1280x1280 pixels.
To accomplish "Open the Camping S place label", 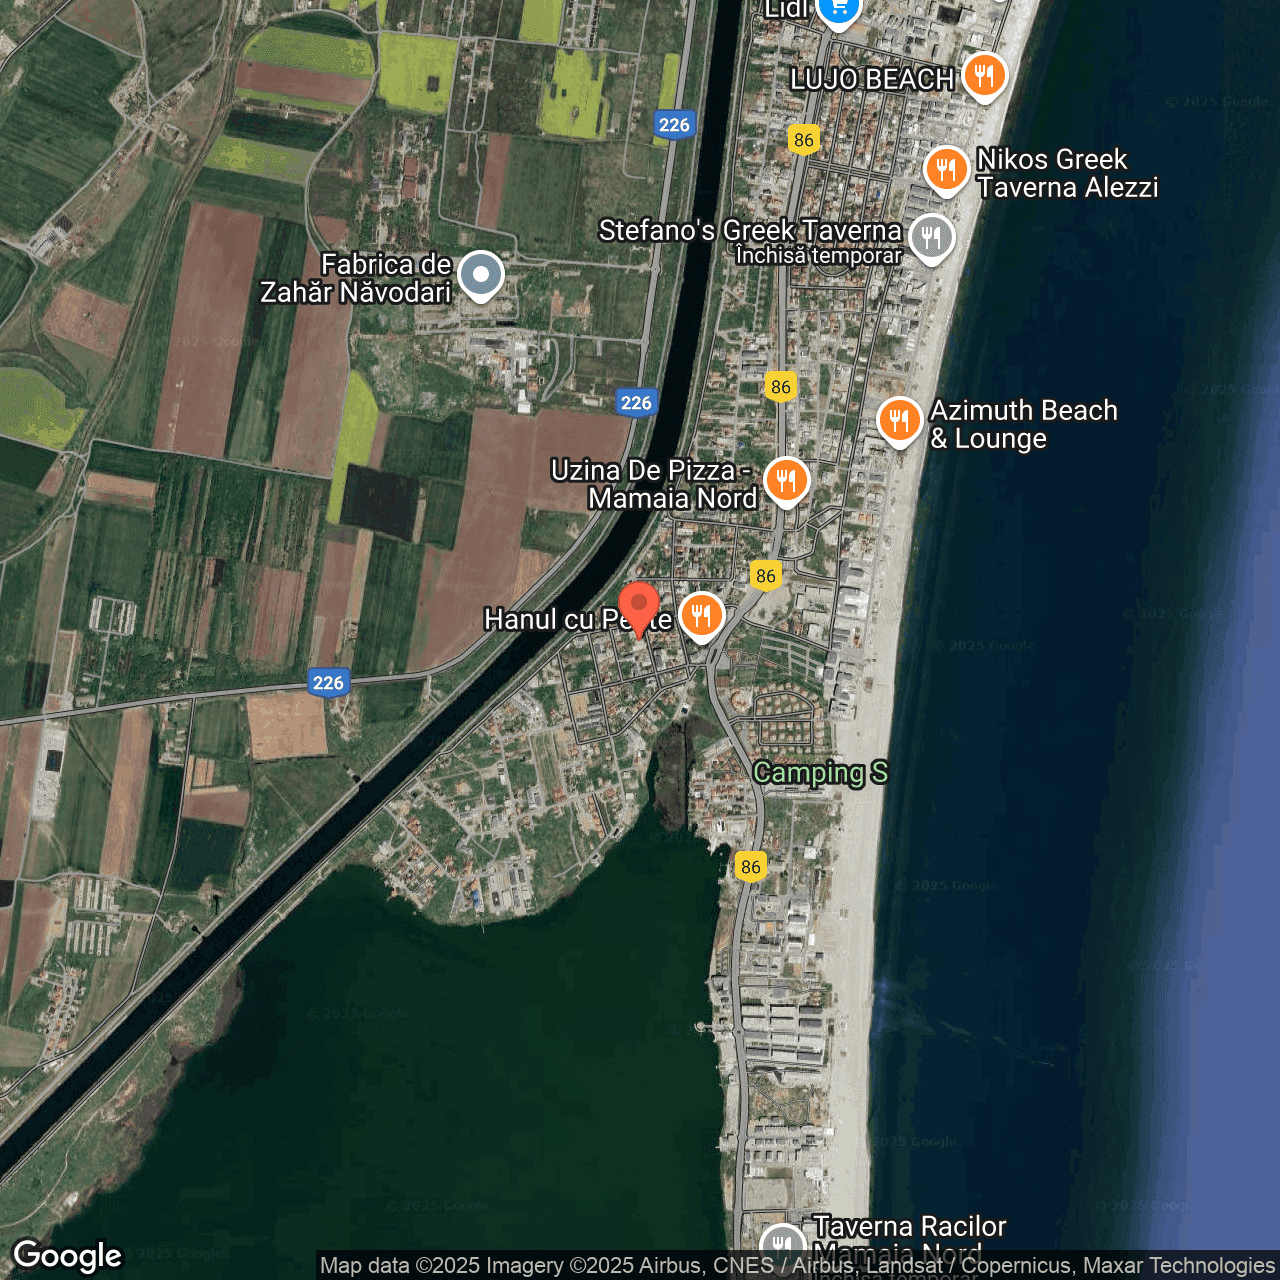I will point(820,773).
